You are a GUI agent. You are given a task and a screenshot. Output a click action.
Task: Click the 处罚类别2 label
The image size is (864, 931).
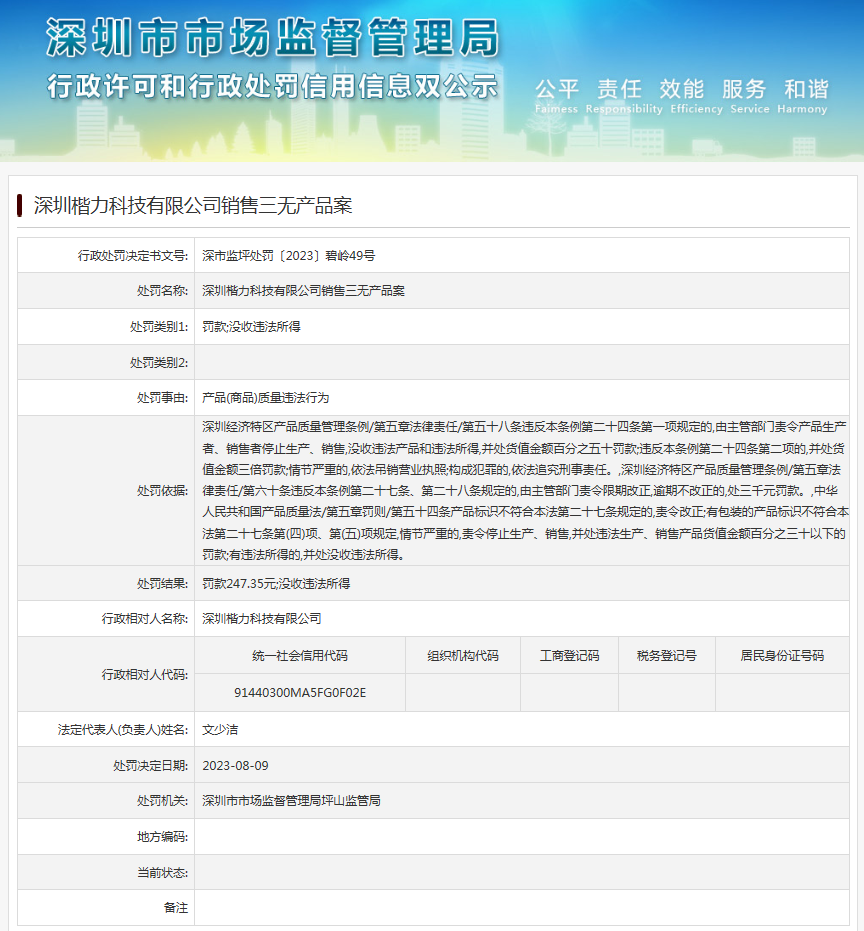coord(159,362)
